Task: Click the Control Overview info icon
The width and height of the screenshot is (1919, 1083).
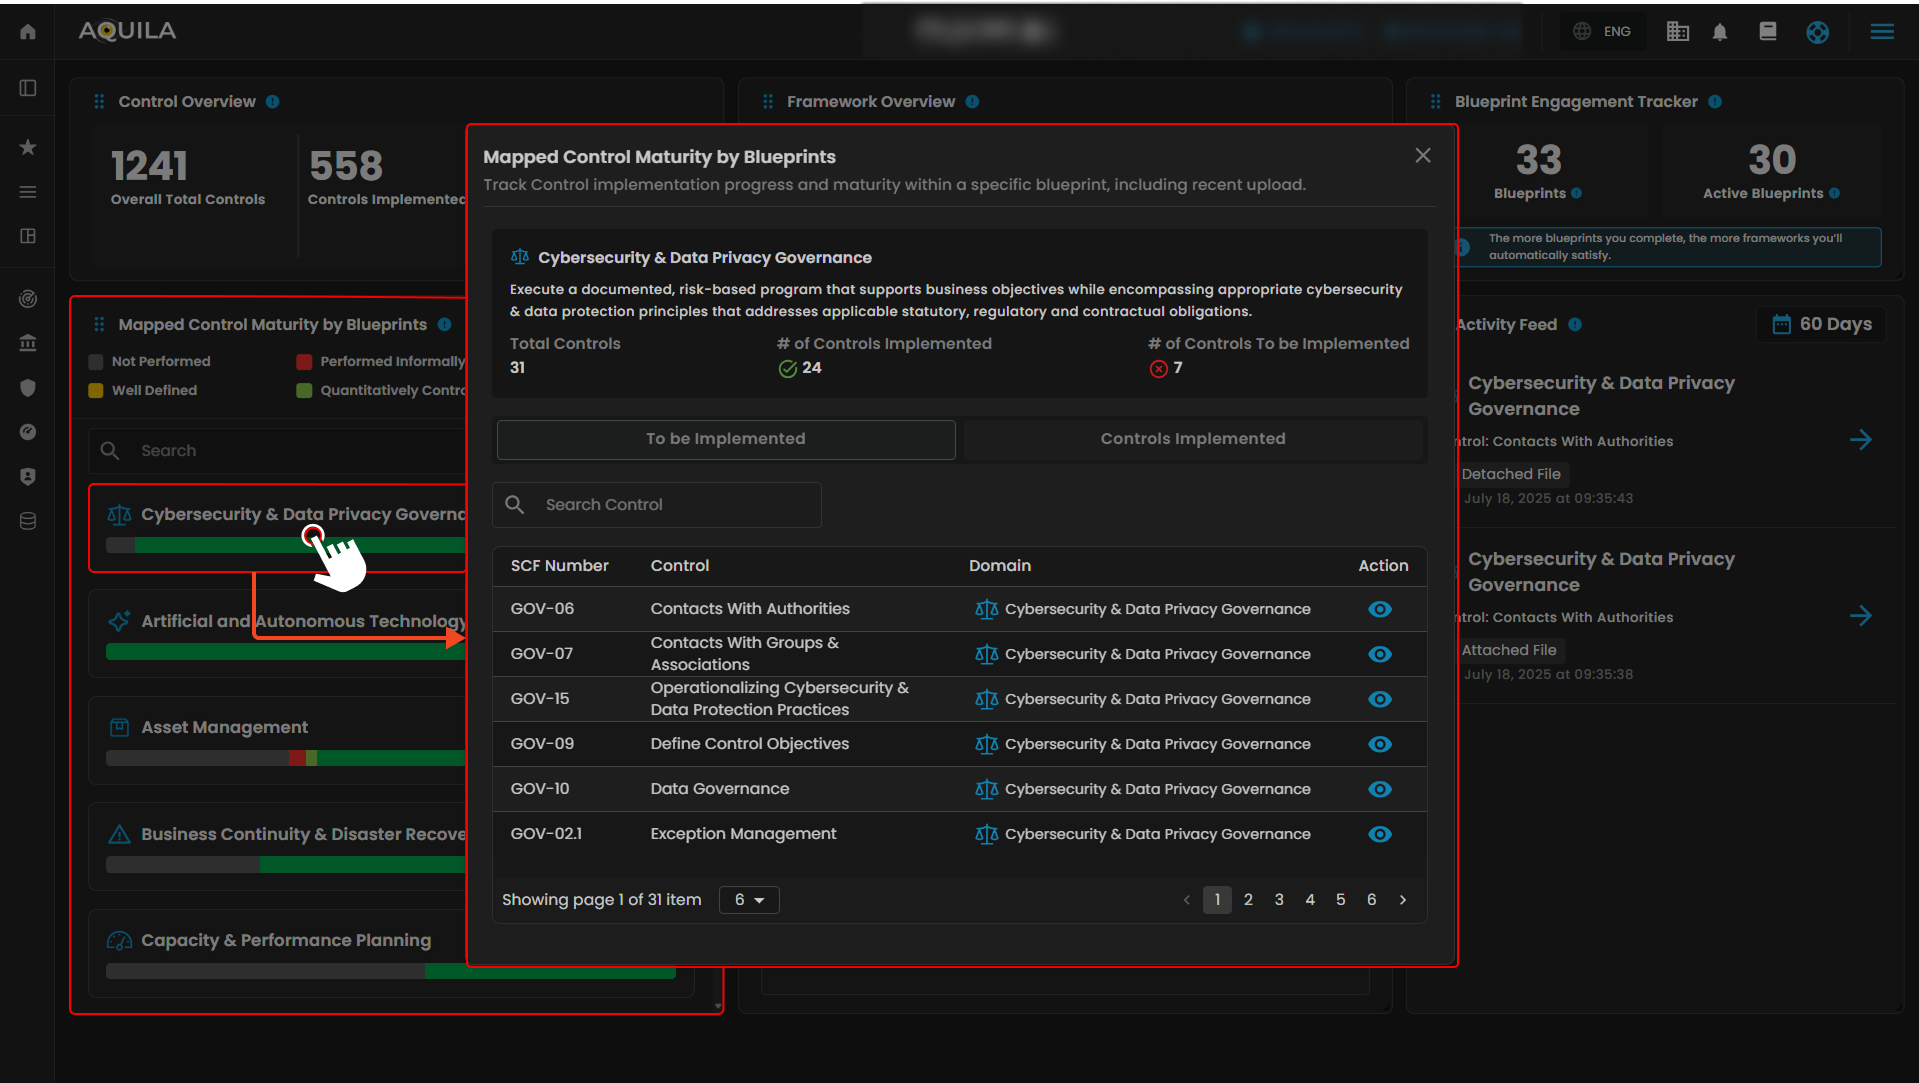Action: click(x=273, y=102)
